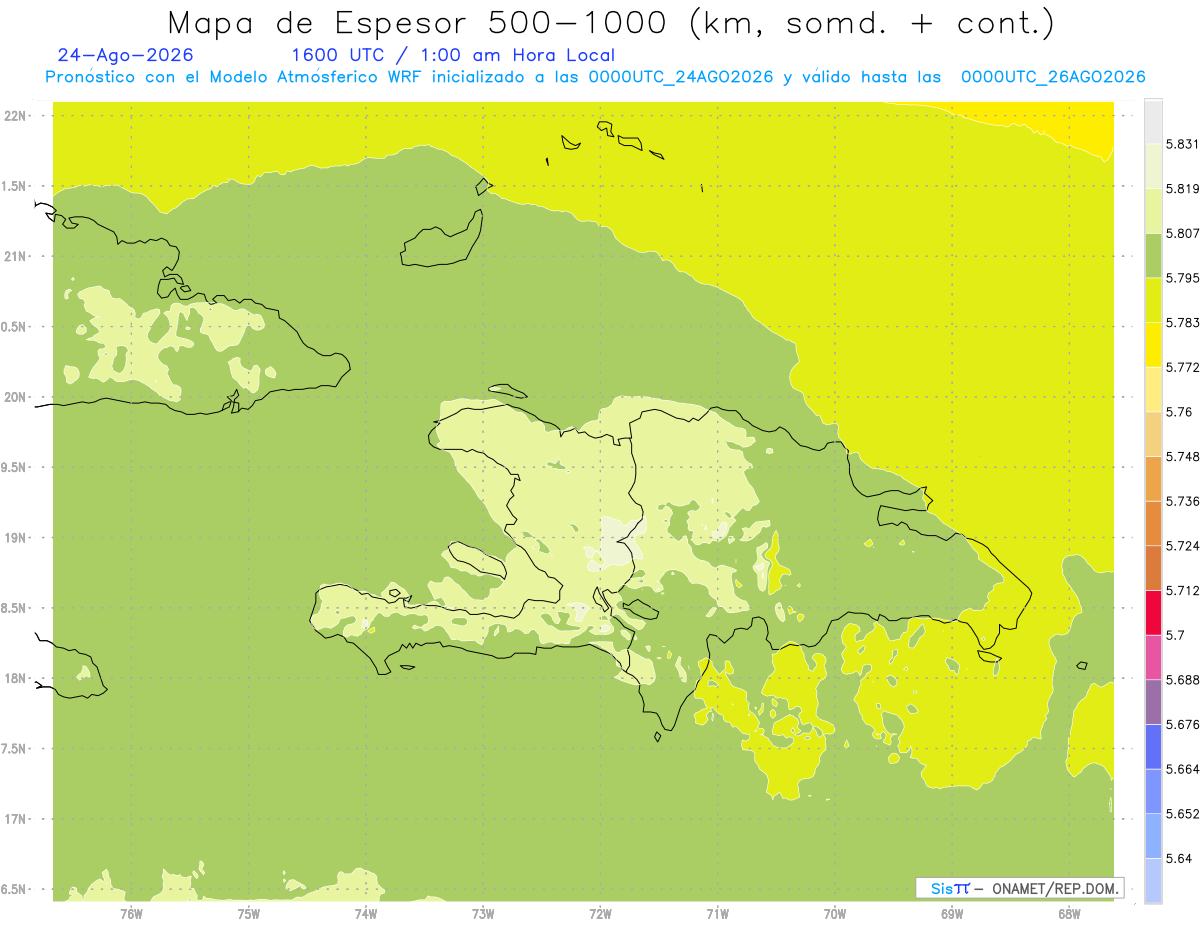Click the 21N latitude axis label
The width and height of the screenshot is (1200, 927).
(x=16, y=257)
